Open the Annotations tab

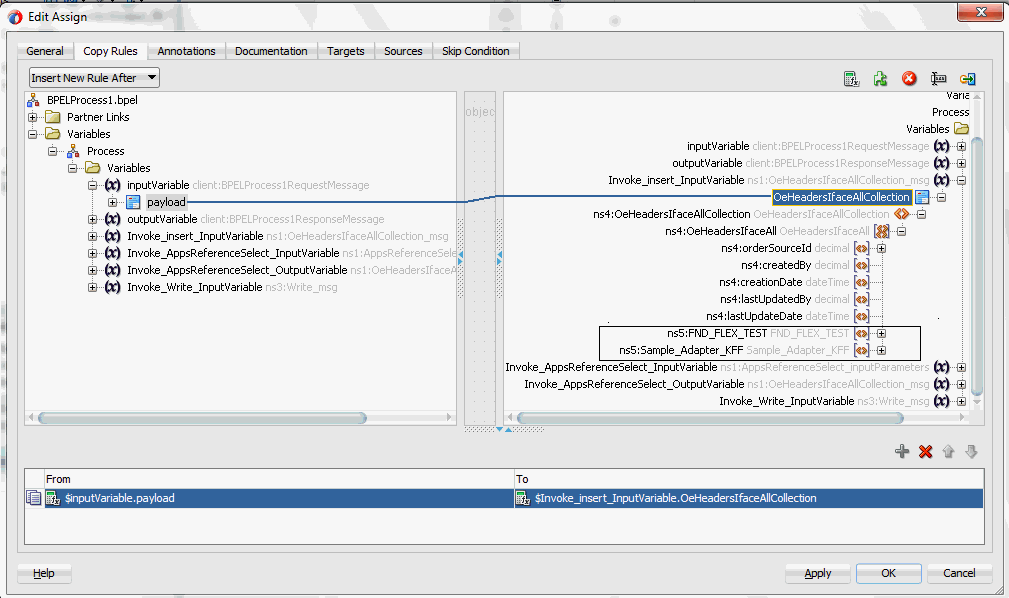click(x=187, y=51)
